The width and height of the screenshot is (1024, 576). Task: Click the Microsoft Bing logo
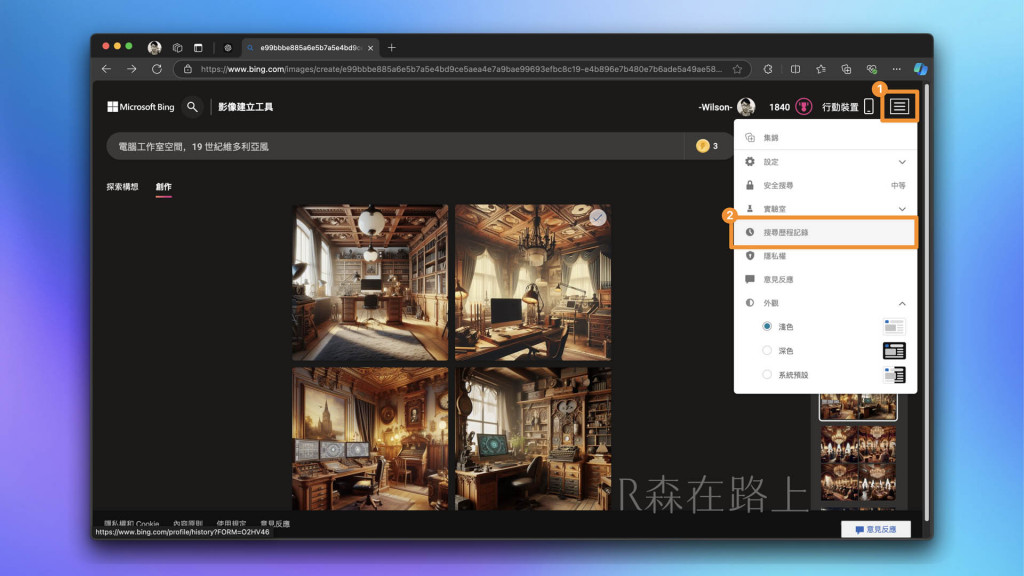pos(141,106)
